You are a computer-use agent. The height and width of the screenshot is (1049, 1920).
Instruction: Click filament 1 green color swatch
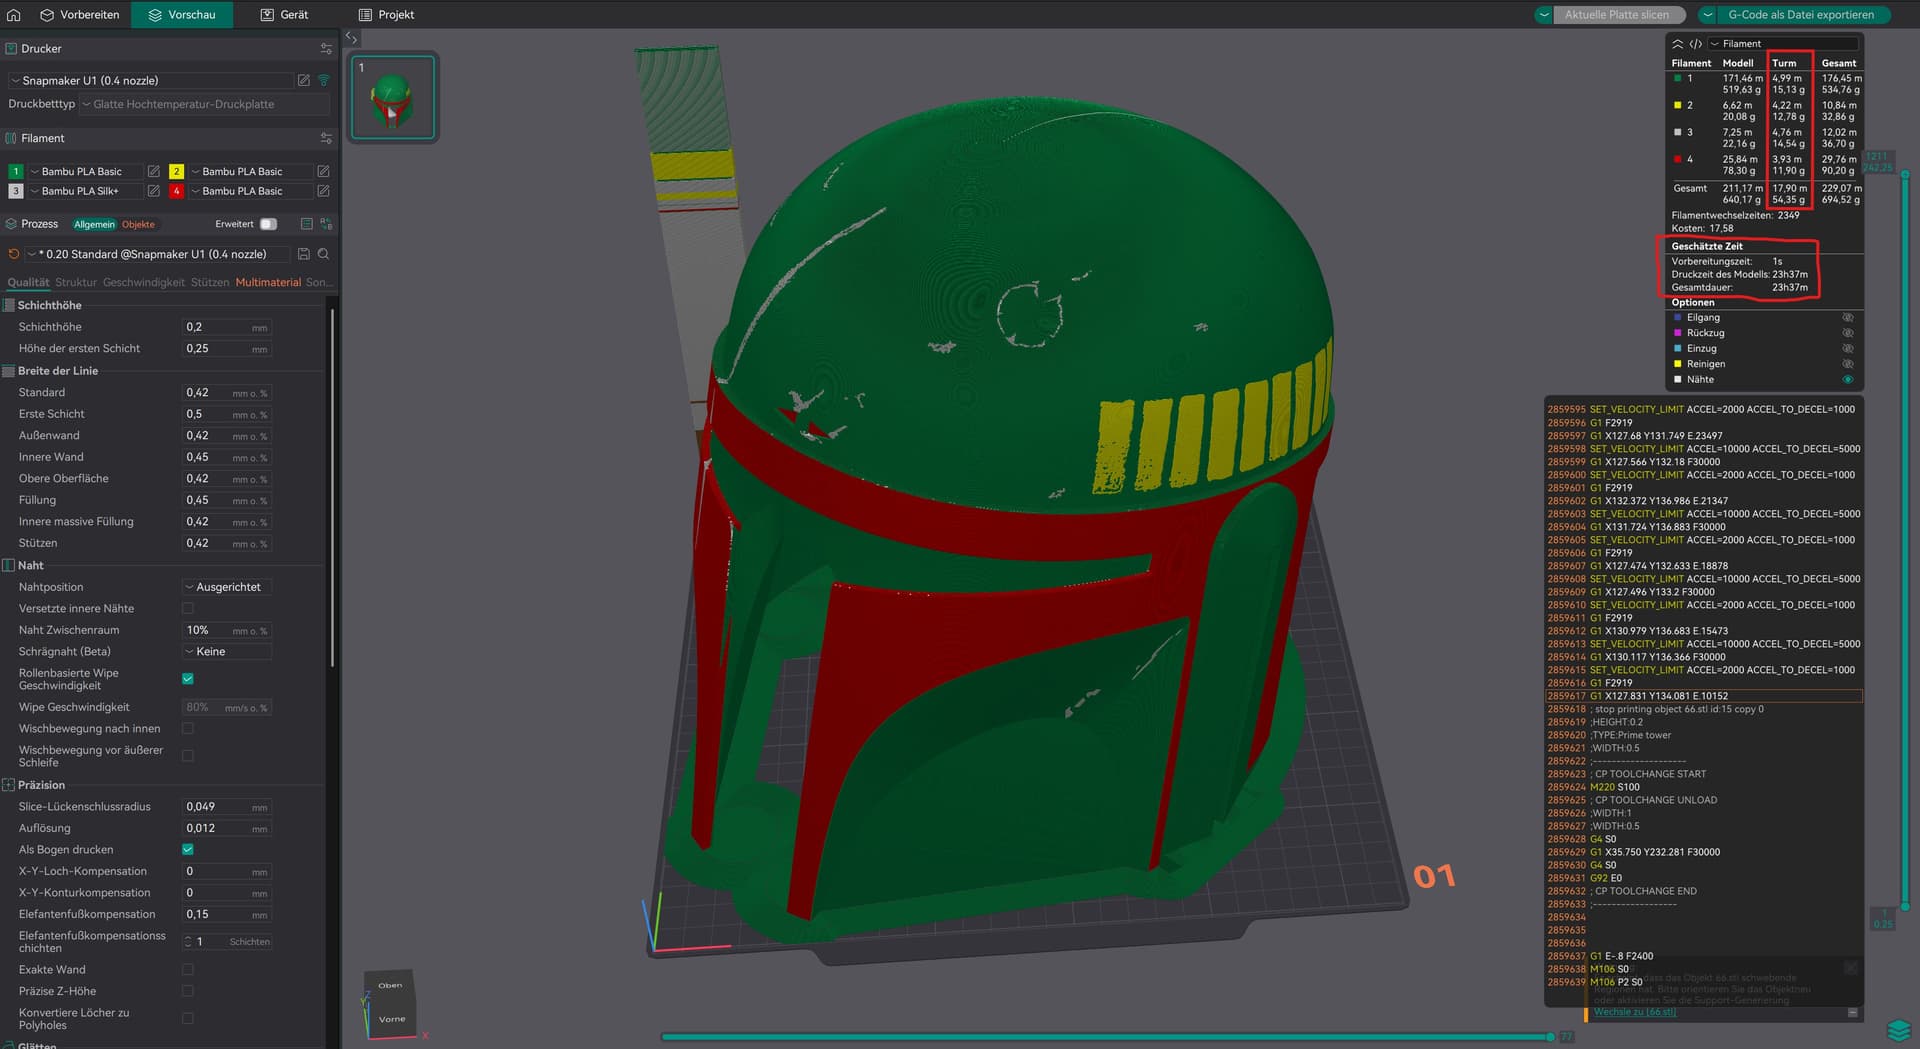click(x=16, y=171)
